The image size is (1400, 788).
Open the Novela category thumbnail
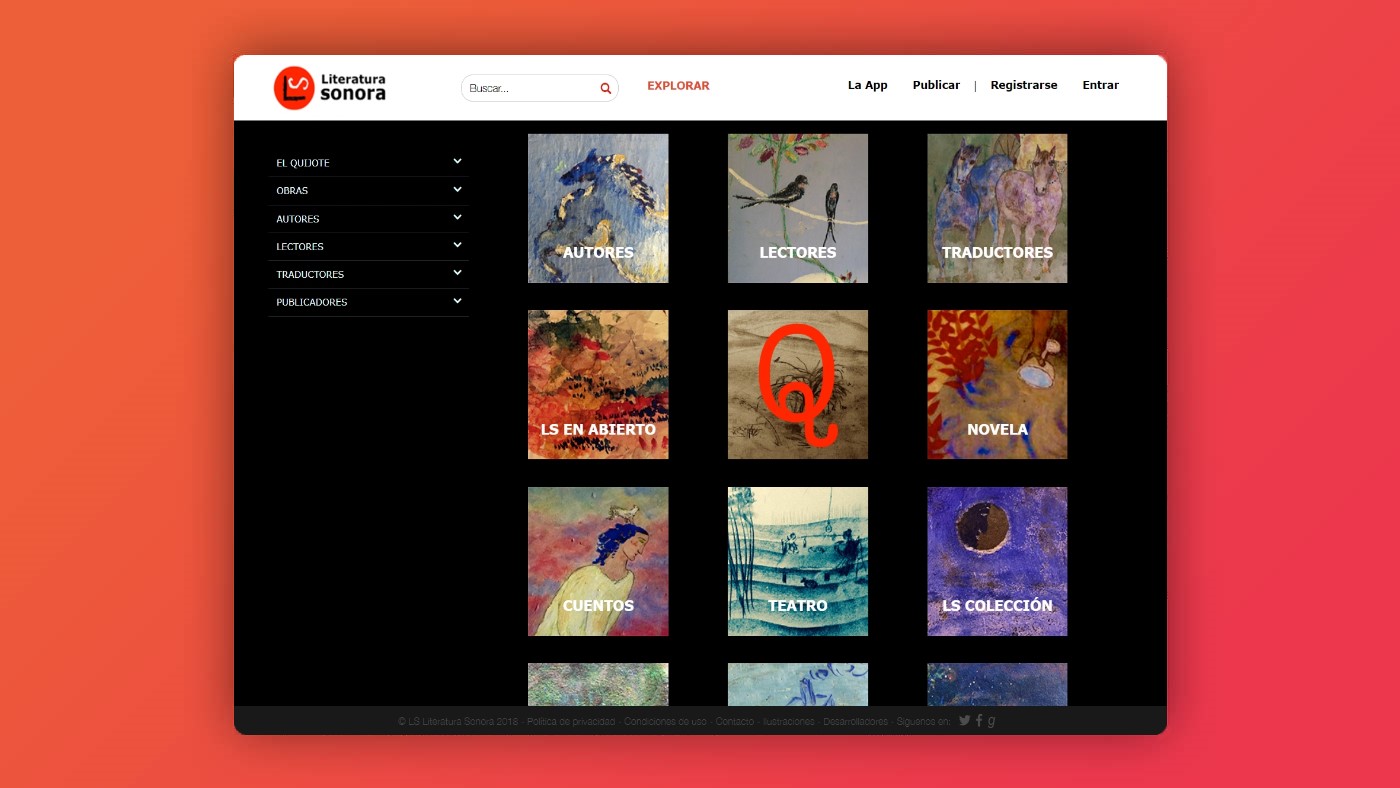point(997,385)
